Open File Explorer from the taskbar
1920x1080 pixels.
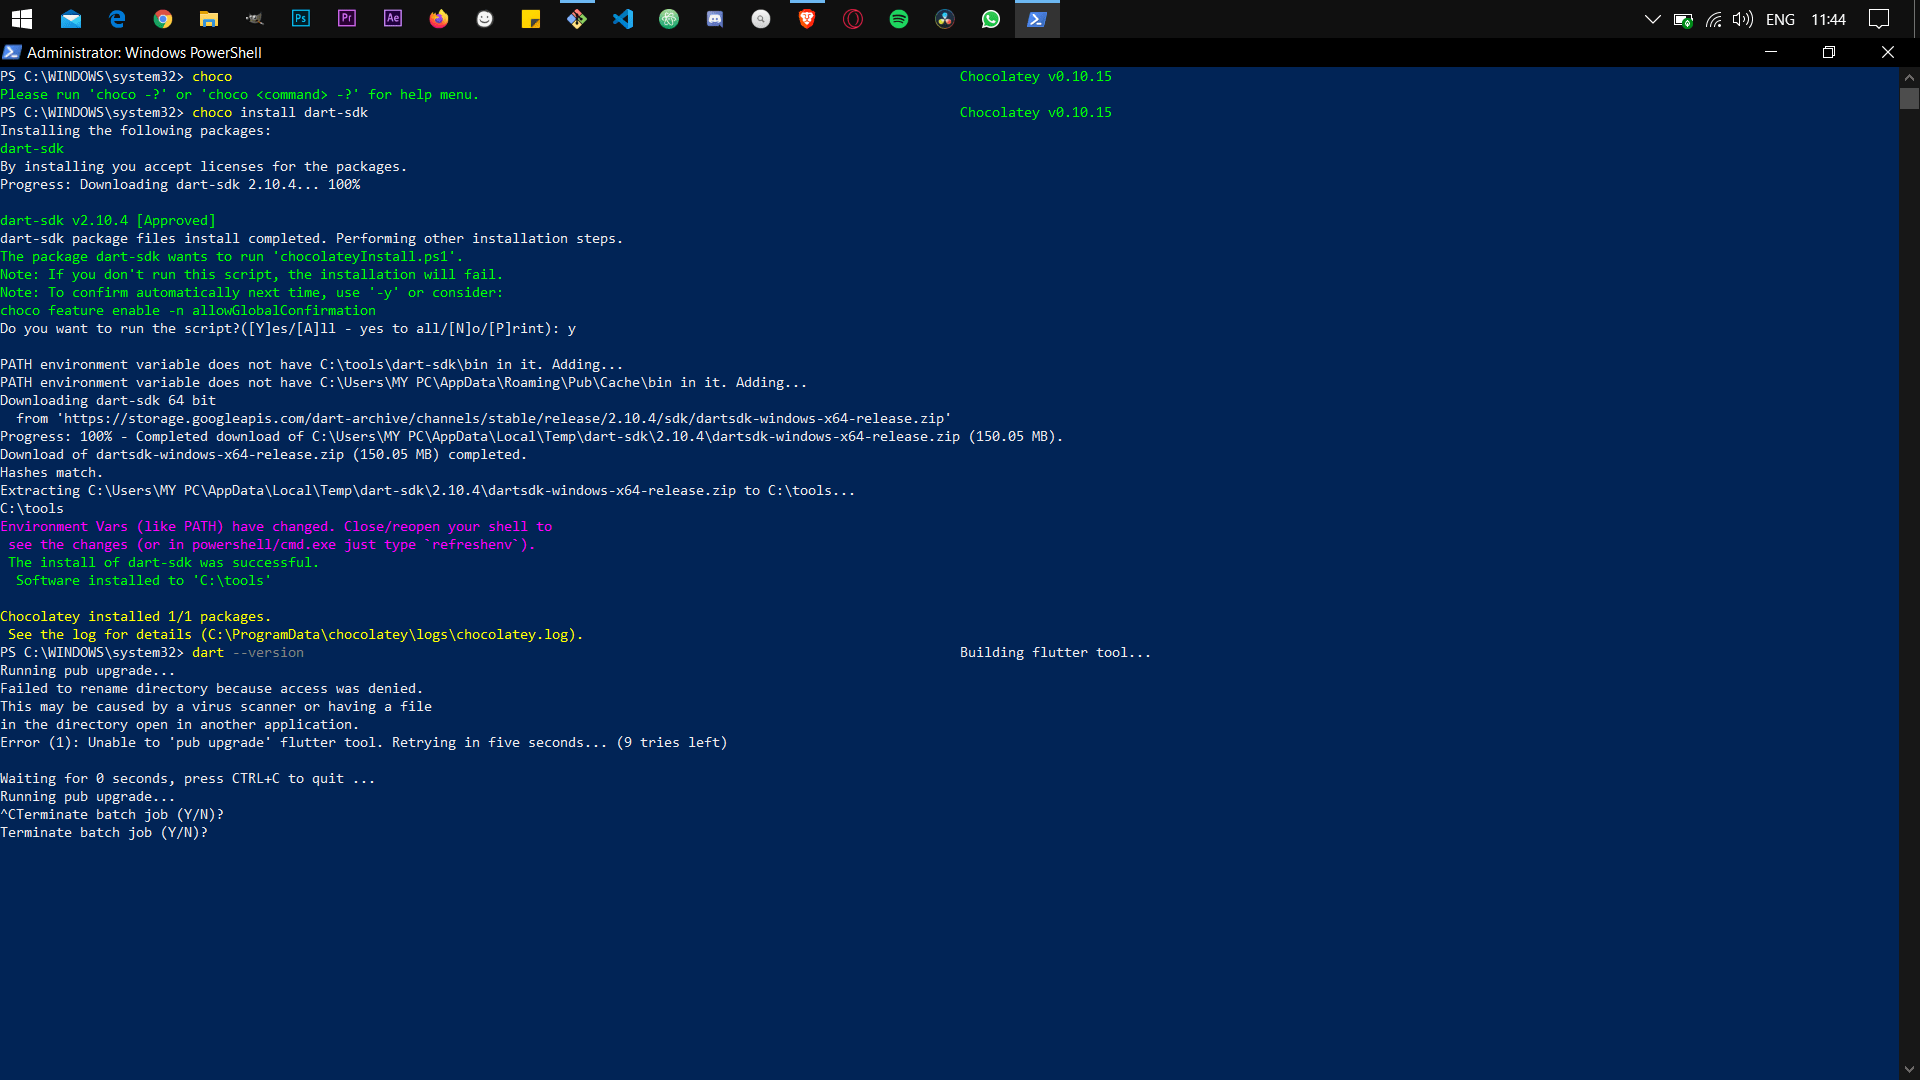209,19
